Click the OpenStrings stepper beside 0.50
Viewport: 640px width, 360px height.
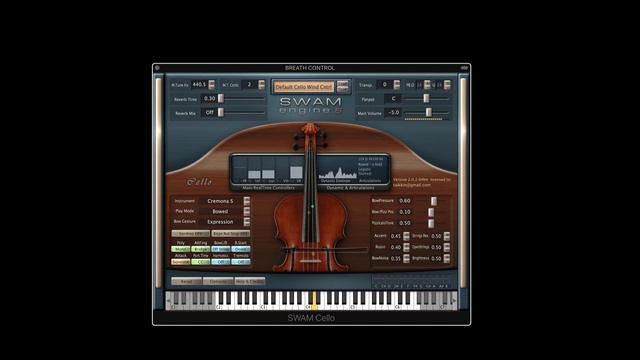point(447,247)
